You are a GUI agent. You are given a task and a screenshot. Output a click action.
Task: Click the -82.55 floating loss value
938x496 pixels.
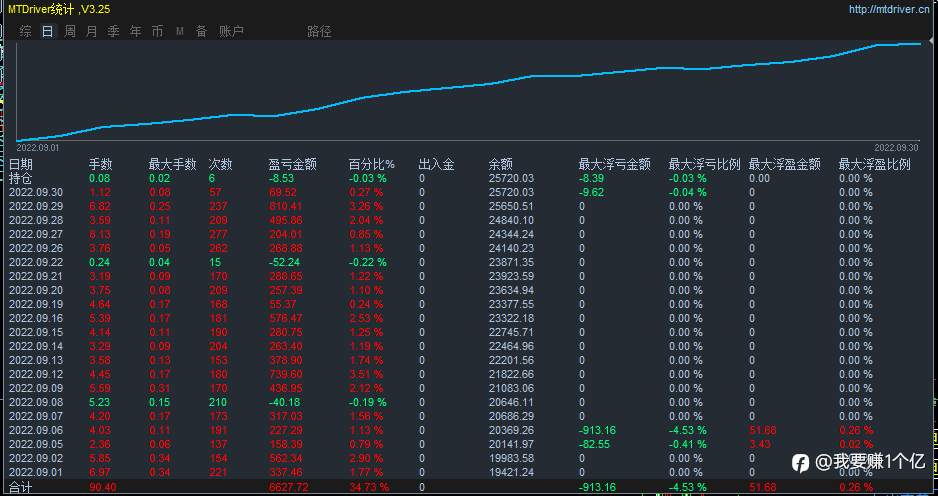(595, 444)
